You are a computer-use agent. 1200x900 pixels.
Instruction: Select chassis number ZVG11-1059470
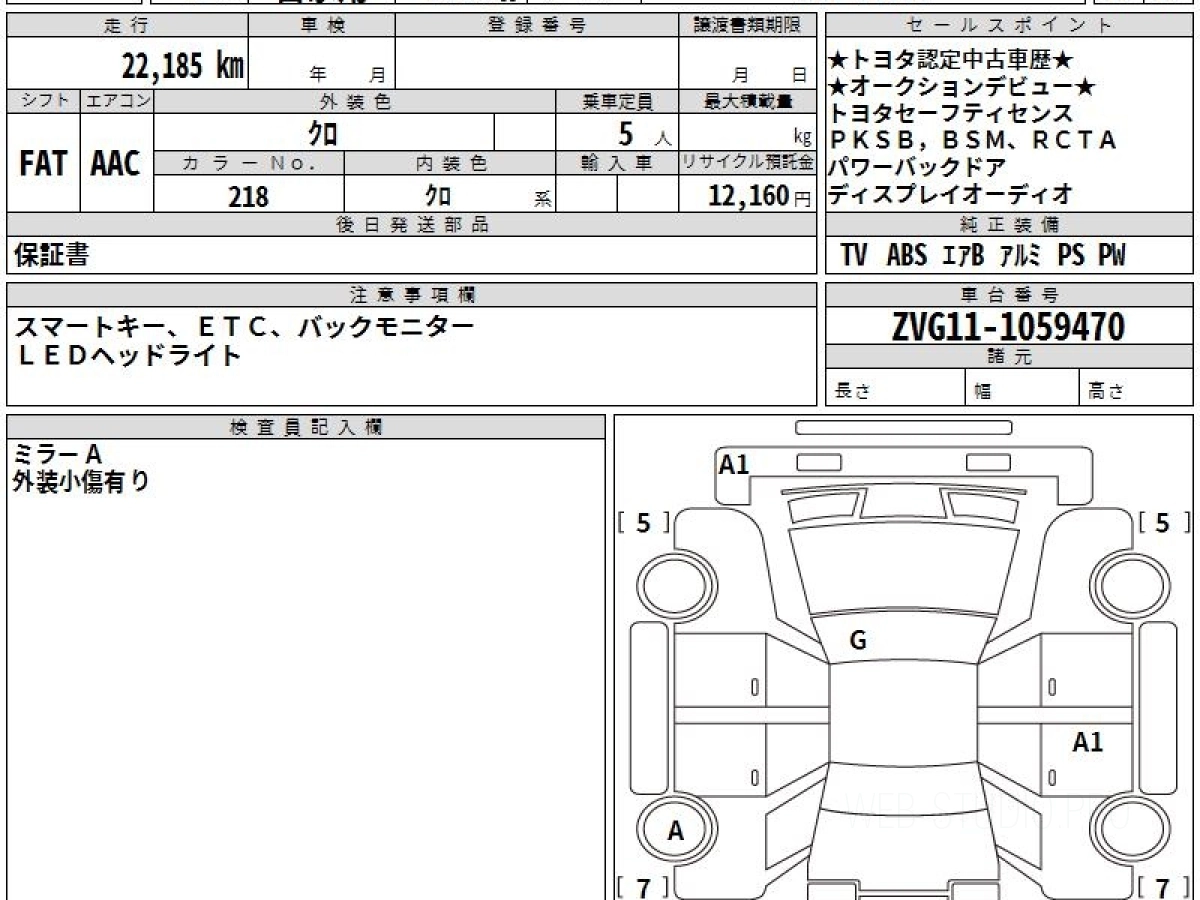coord(1008,326)
